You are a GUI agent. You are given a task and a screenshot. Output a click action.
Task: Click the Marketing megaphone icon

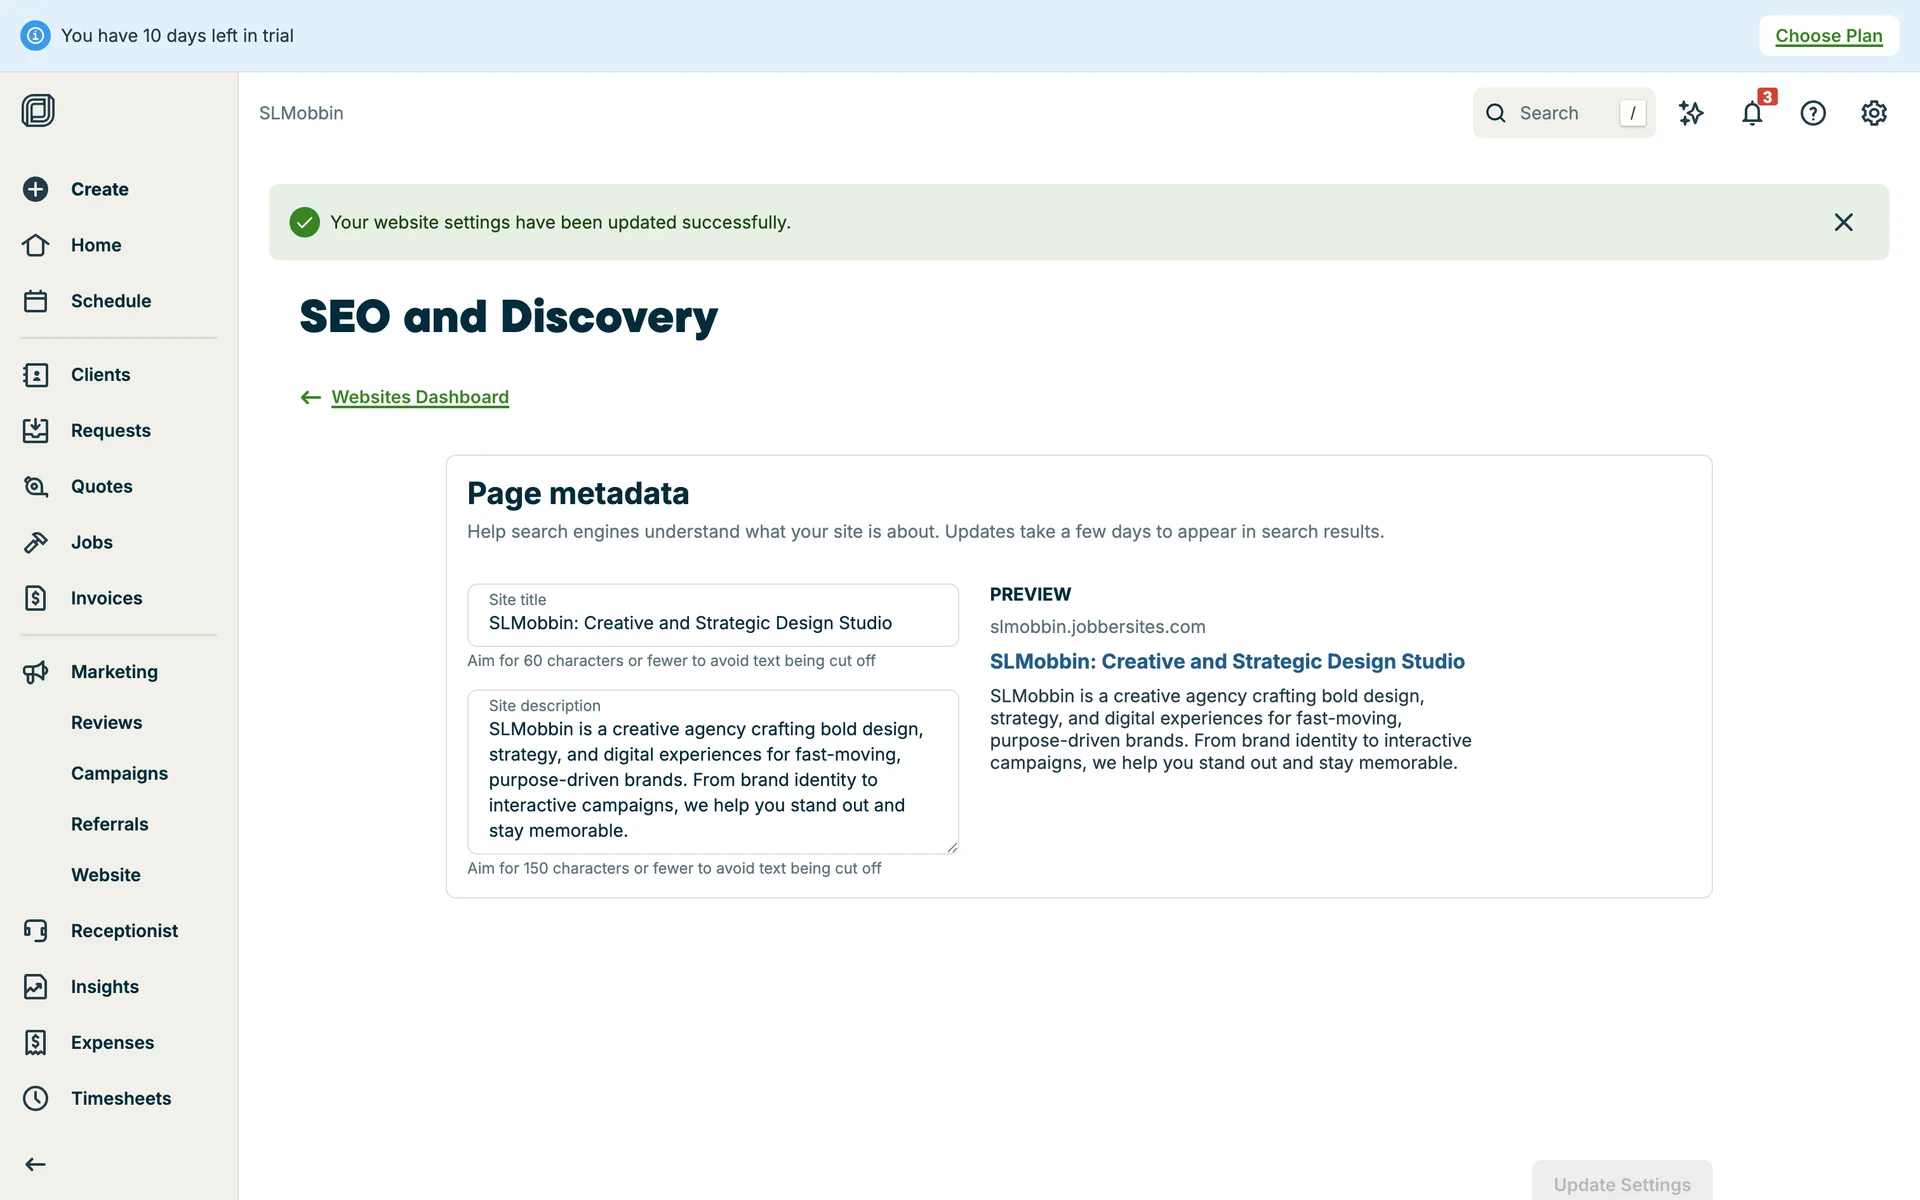[x=36, y=672]
